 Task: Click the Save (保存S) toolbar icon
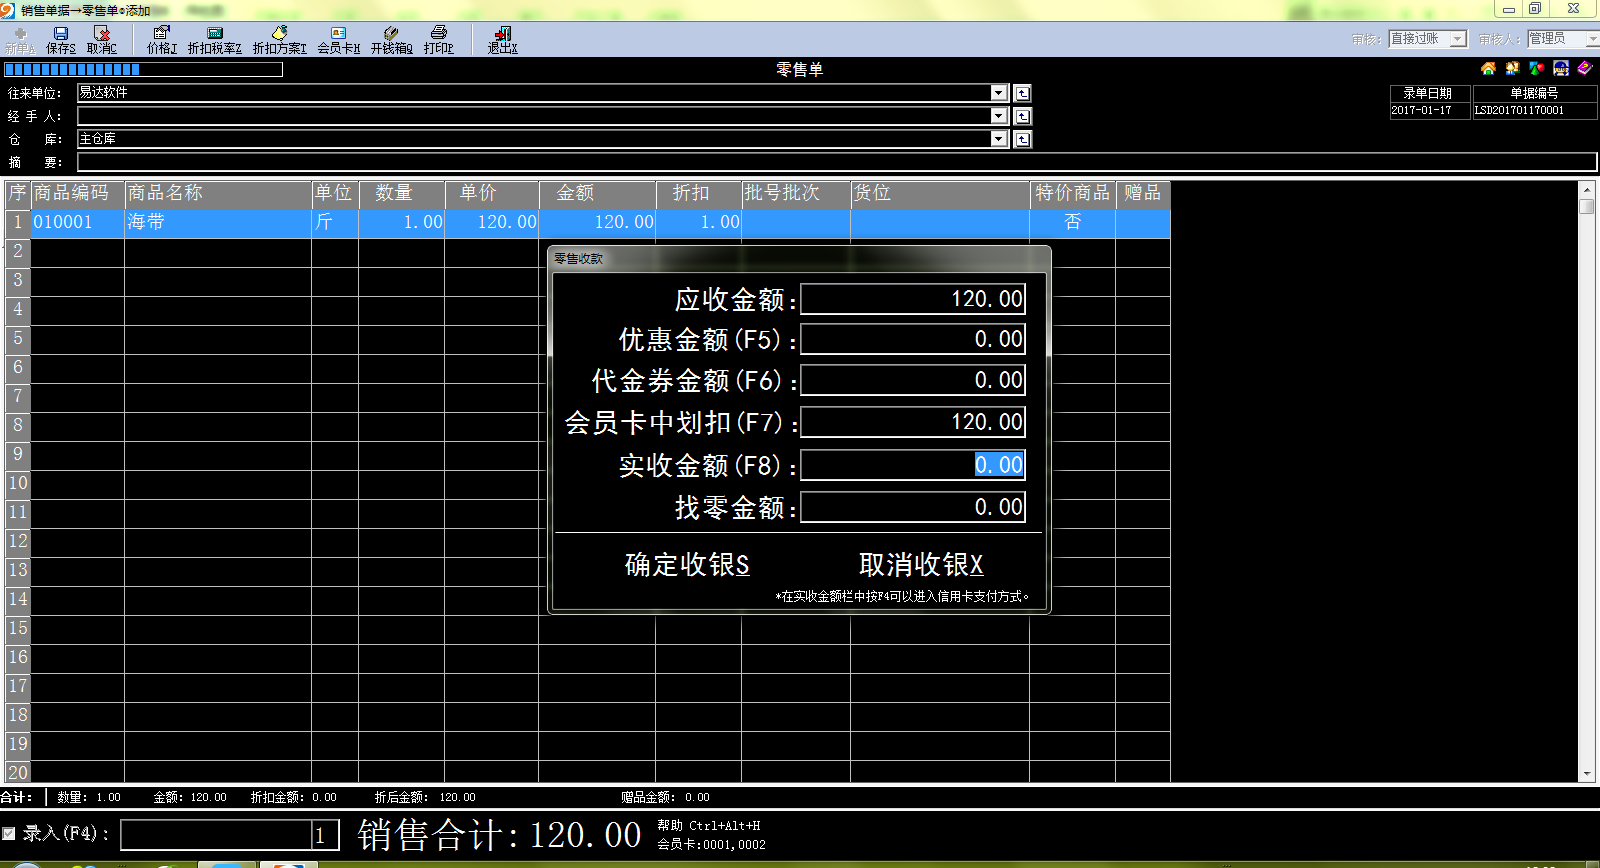click(60, 39)
